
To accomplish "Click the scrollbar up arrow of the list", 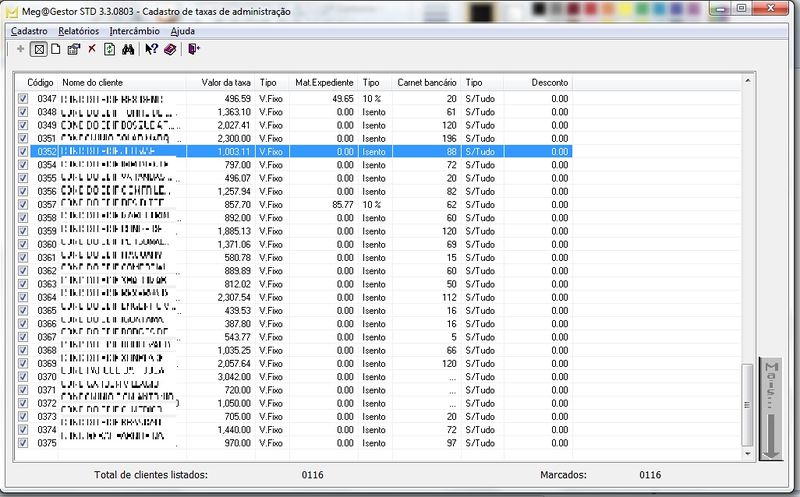I will (x=747, y=82).
